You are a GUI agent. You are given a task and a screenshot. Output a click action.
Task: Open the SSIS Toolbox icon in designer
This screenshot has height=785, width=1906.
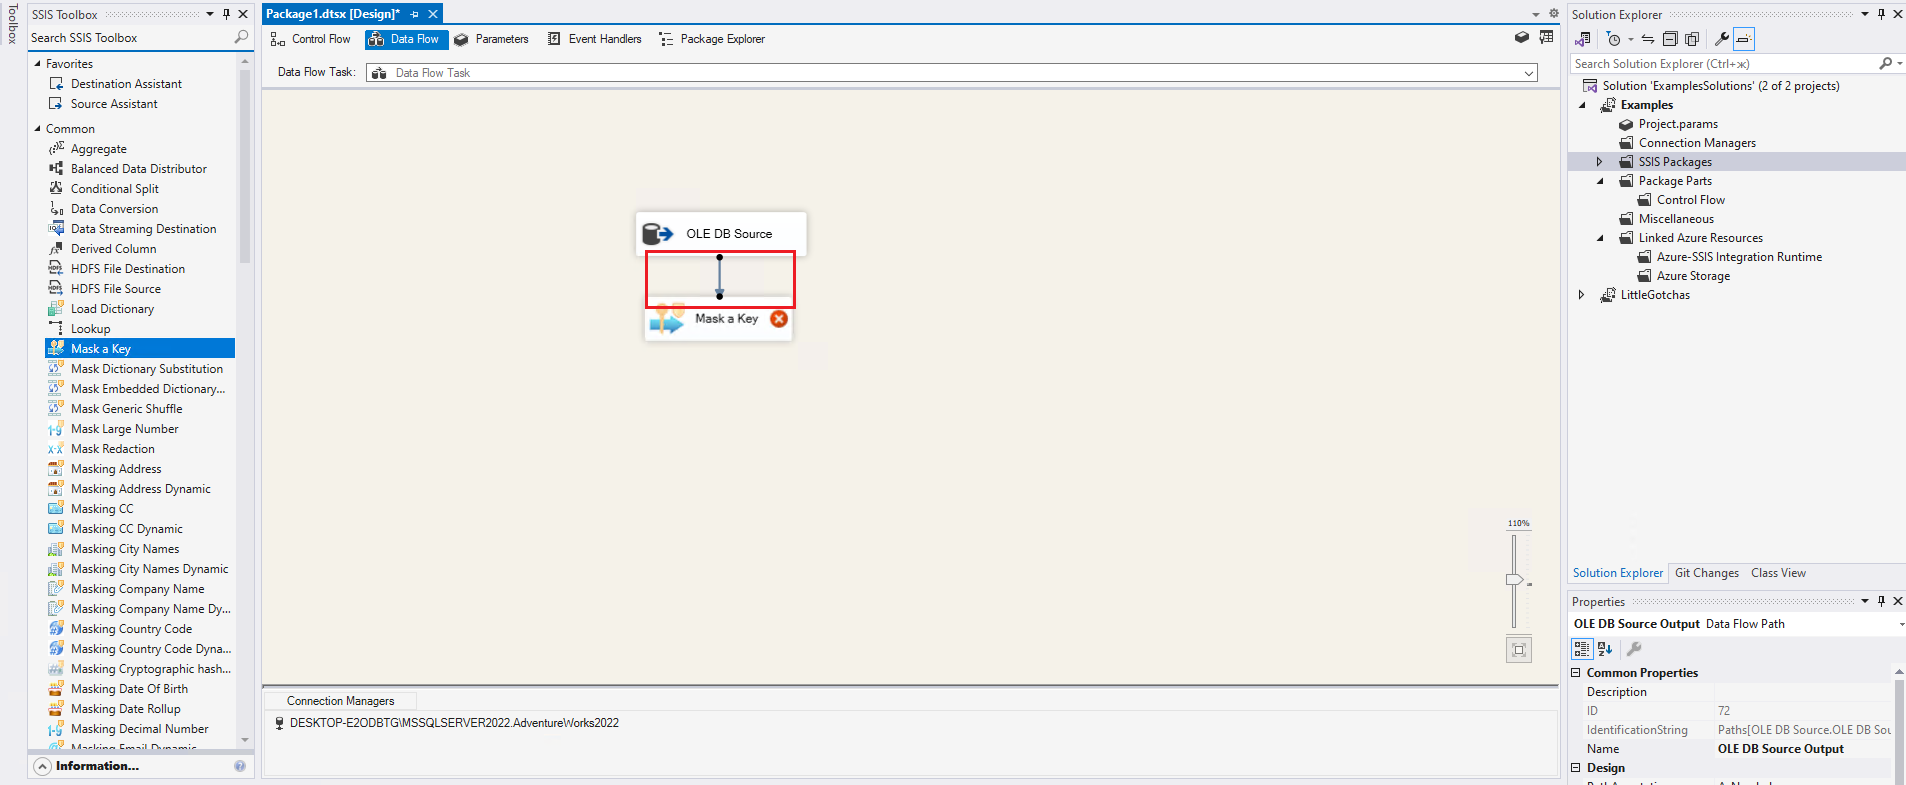1521,38
